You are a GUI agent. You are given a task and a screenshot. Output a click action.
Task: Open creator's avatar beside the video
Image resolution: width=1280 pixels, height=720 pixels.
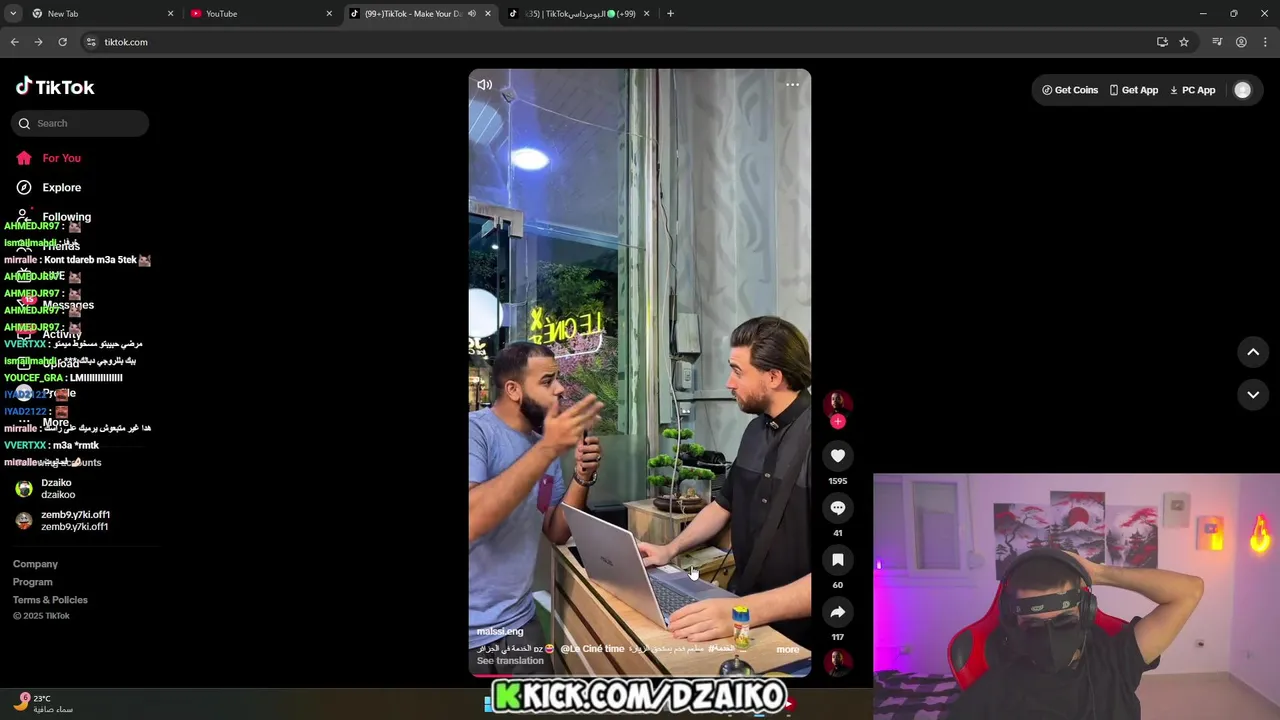point(838,402)
